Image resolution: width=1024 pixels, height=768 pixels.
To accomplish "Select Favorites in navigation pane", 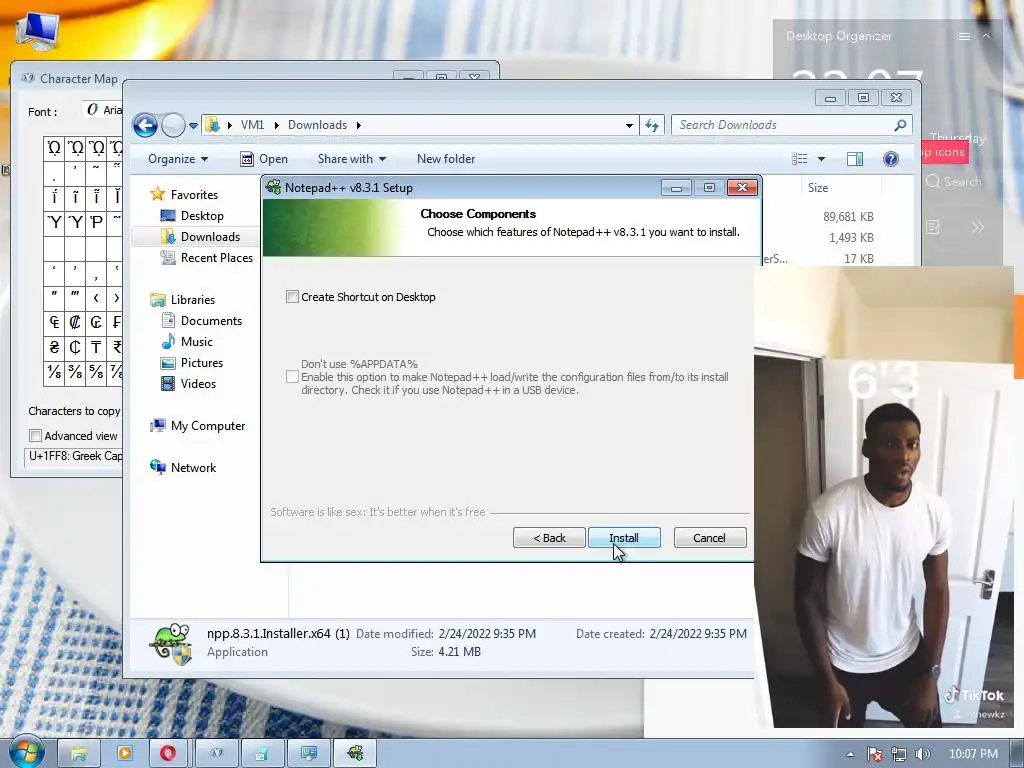I will (x=194, y=195).
